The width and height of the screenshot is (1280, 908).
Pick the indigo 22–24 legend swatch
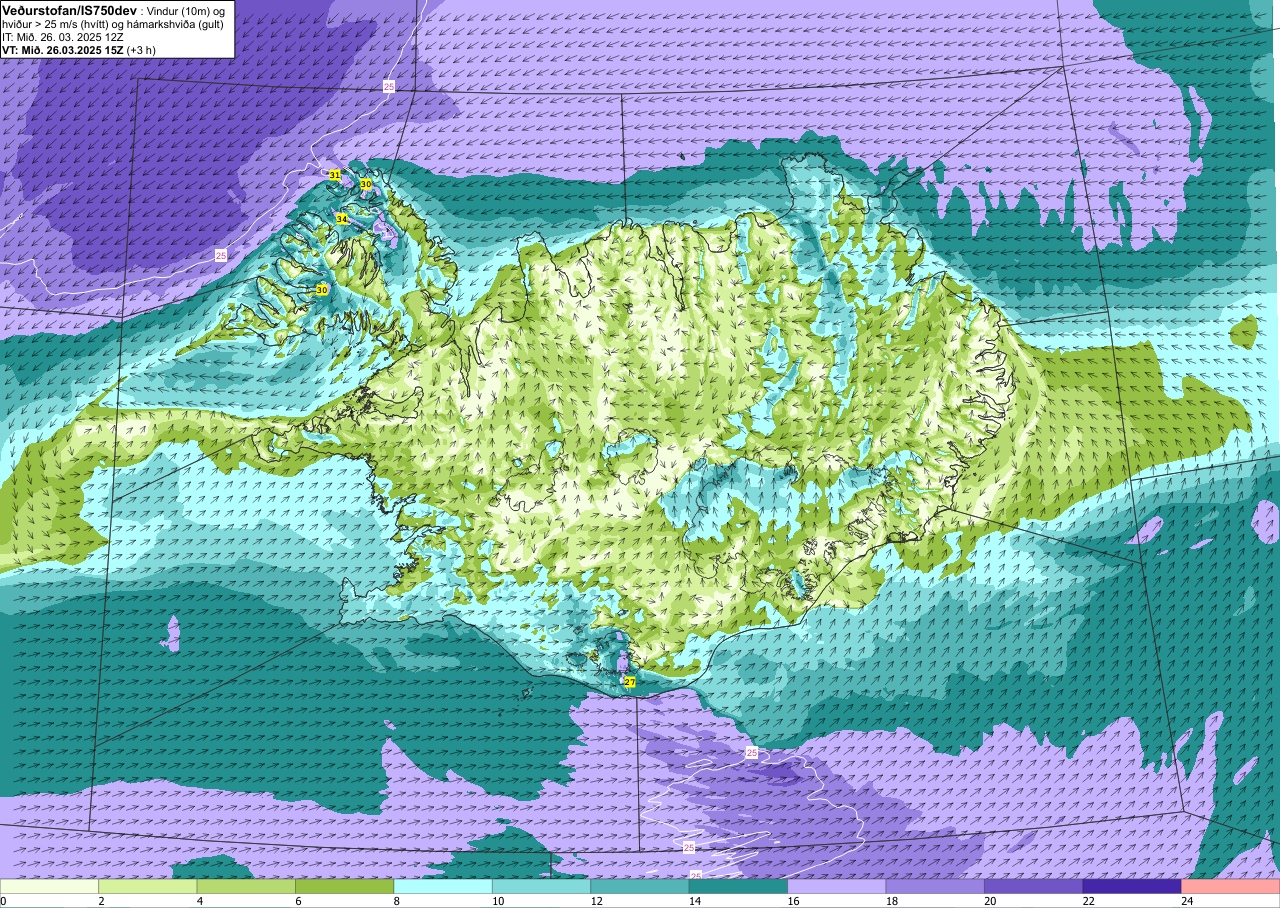(x=1132, y=886)
